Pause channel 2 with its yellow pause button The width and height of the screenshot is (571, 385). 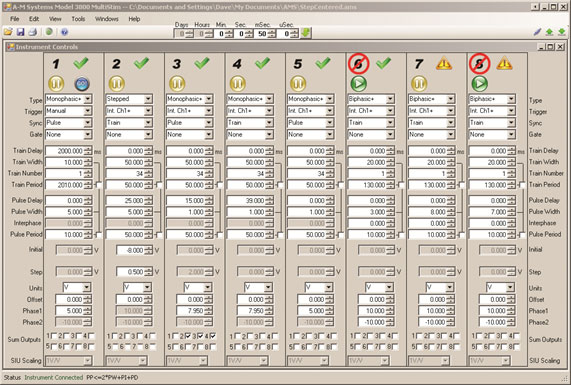point(117,84)
